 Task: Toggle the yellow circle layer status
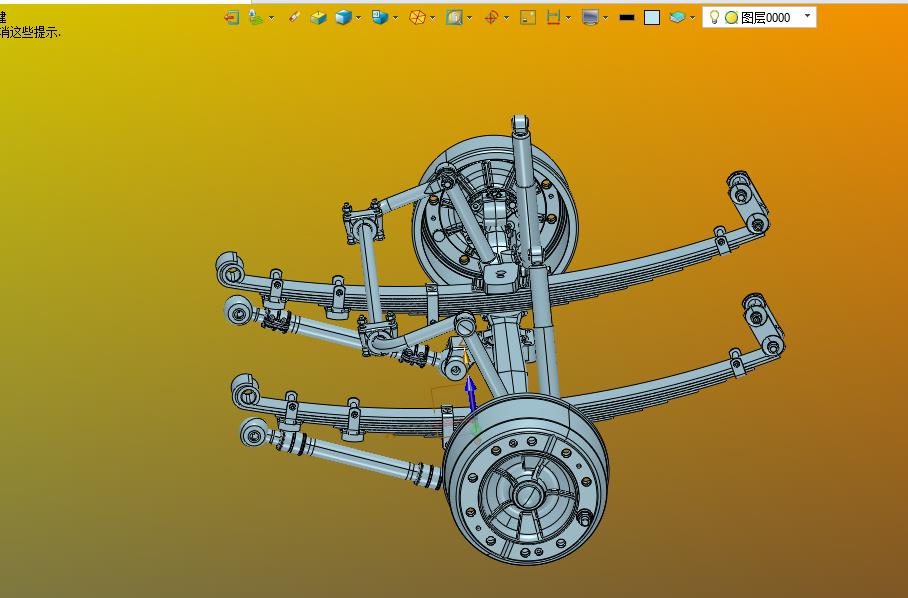click(x=731, y=17)
